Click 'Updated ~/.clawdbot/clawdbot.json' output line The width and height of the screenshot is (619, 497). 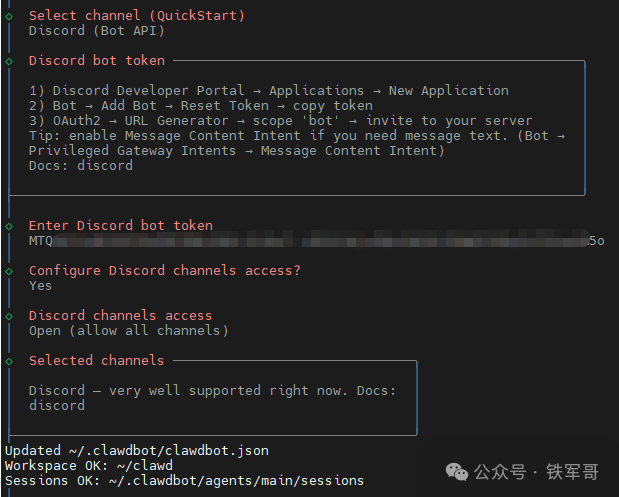click(x=137, y=451)
